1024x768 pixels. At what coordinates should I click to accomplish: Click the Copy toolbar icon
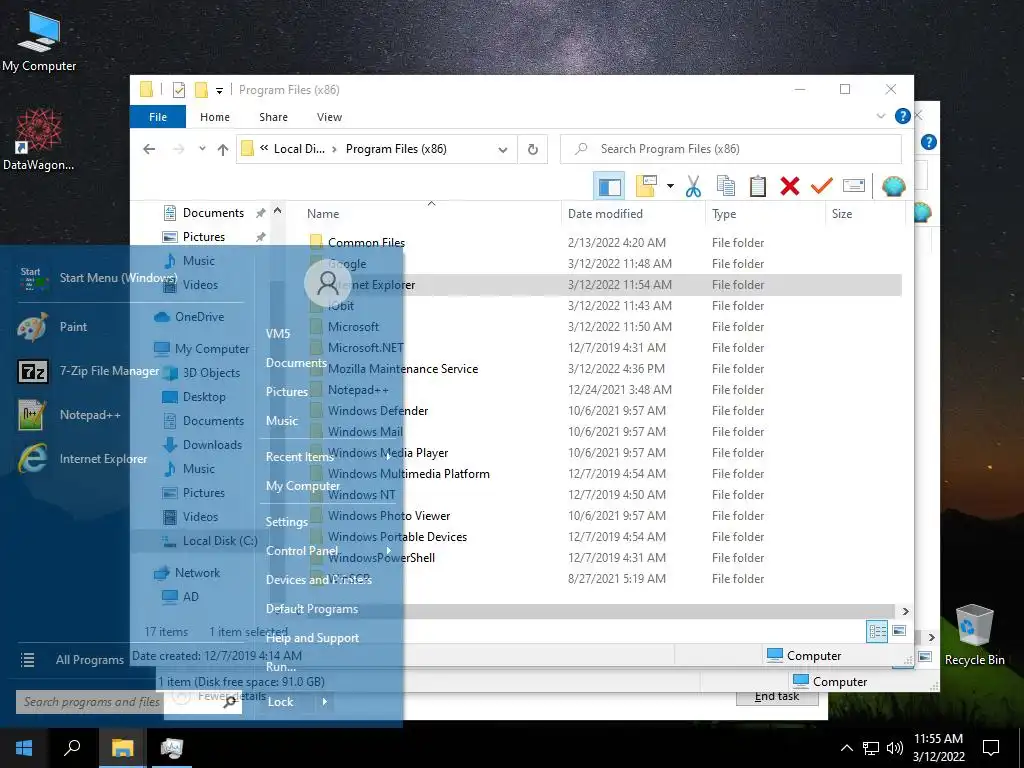[x=726, y=186]
